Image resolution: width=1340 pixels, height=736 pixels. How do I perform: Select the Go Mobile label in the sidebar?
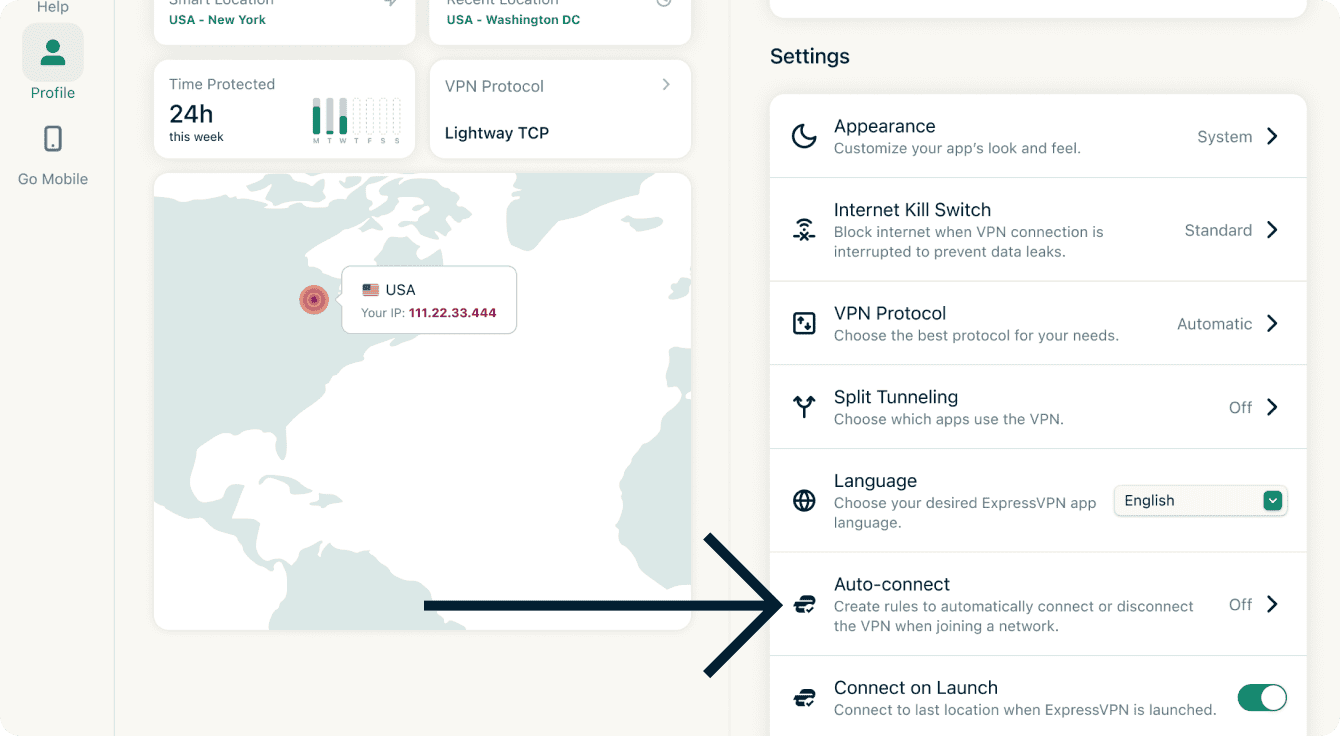[53, 179]
